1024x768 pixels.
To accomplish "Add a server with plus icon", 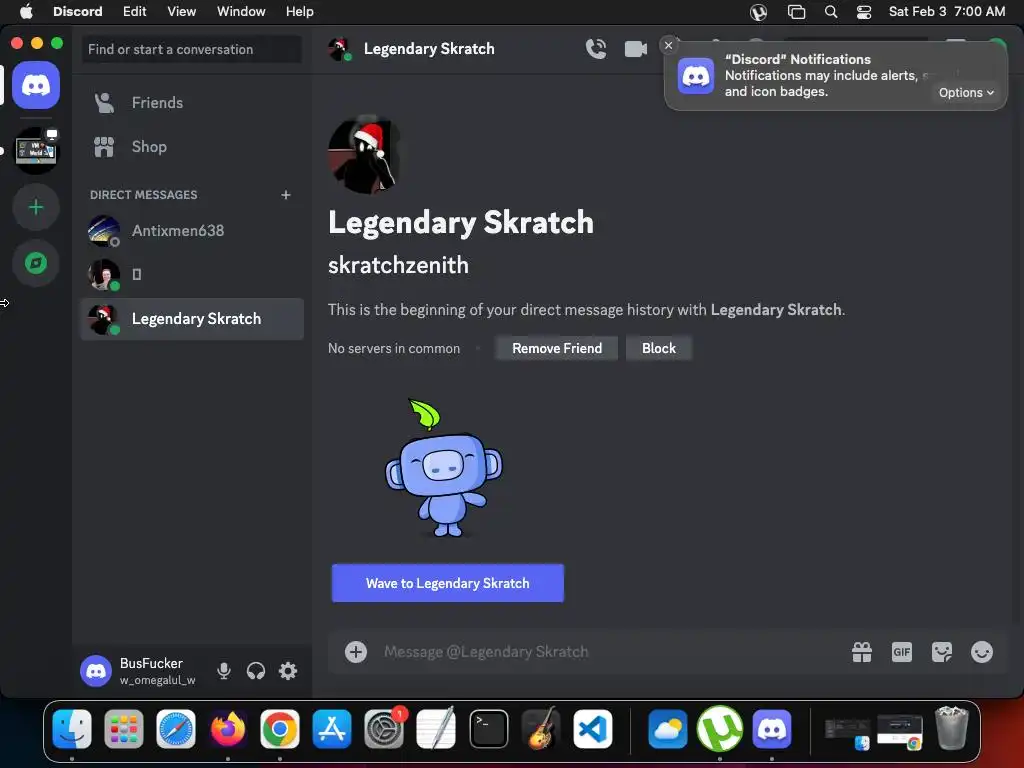I will point(36,208).
